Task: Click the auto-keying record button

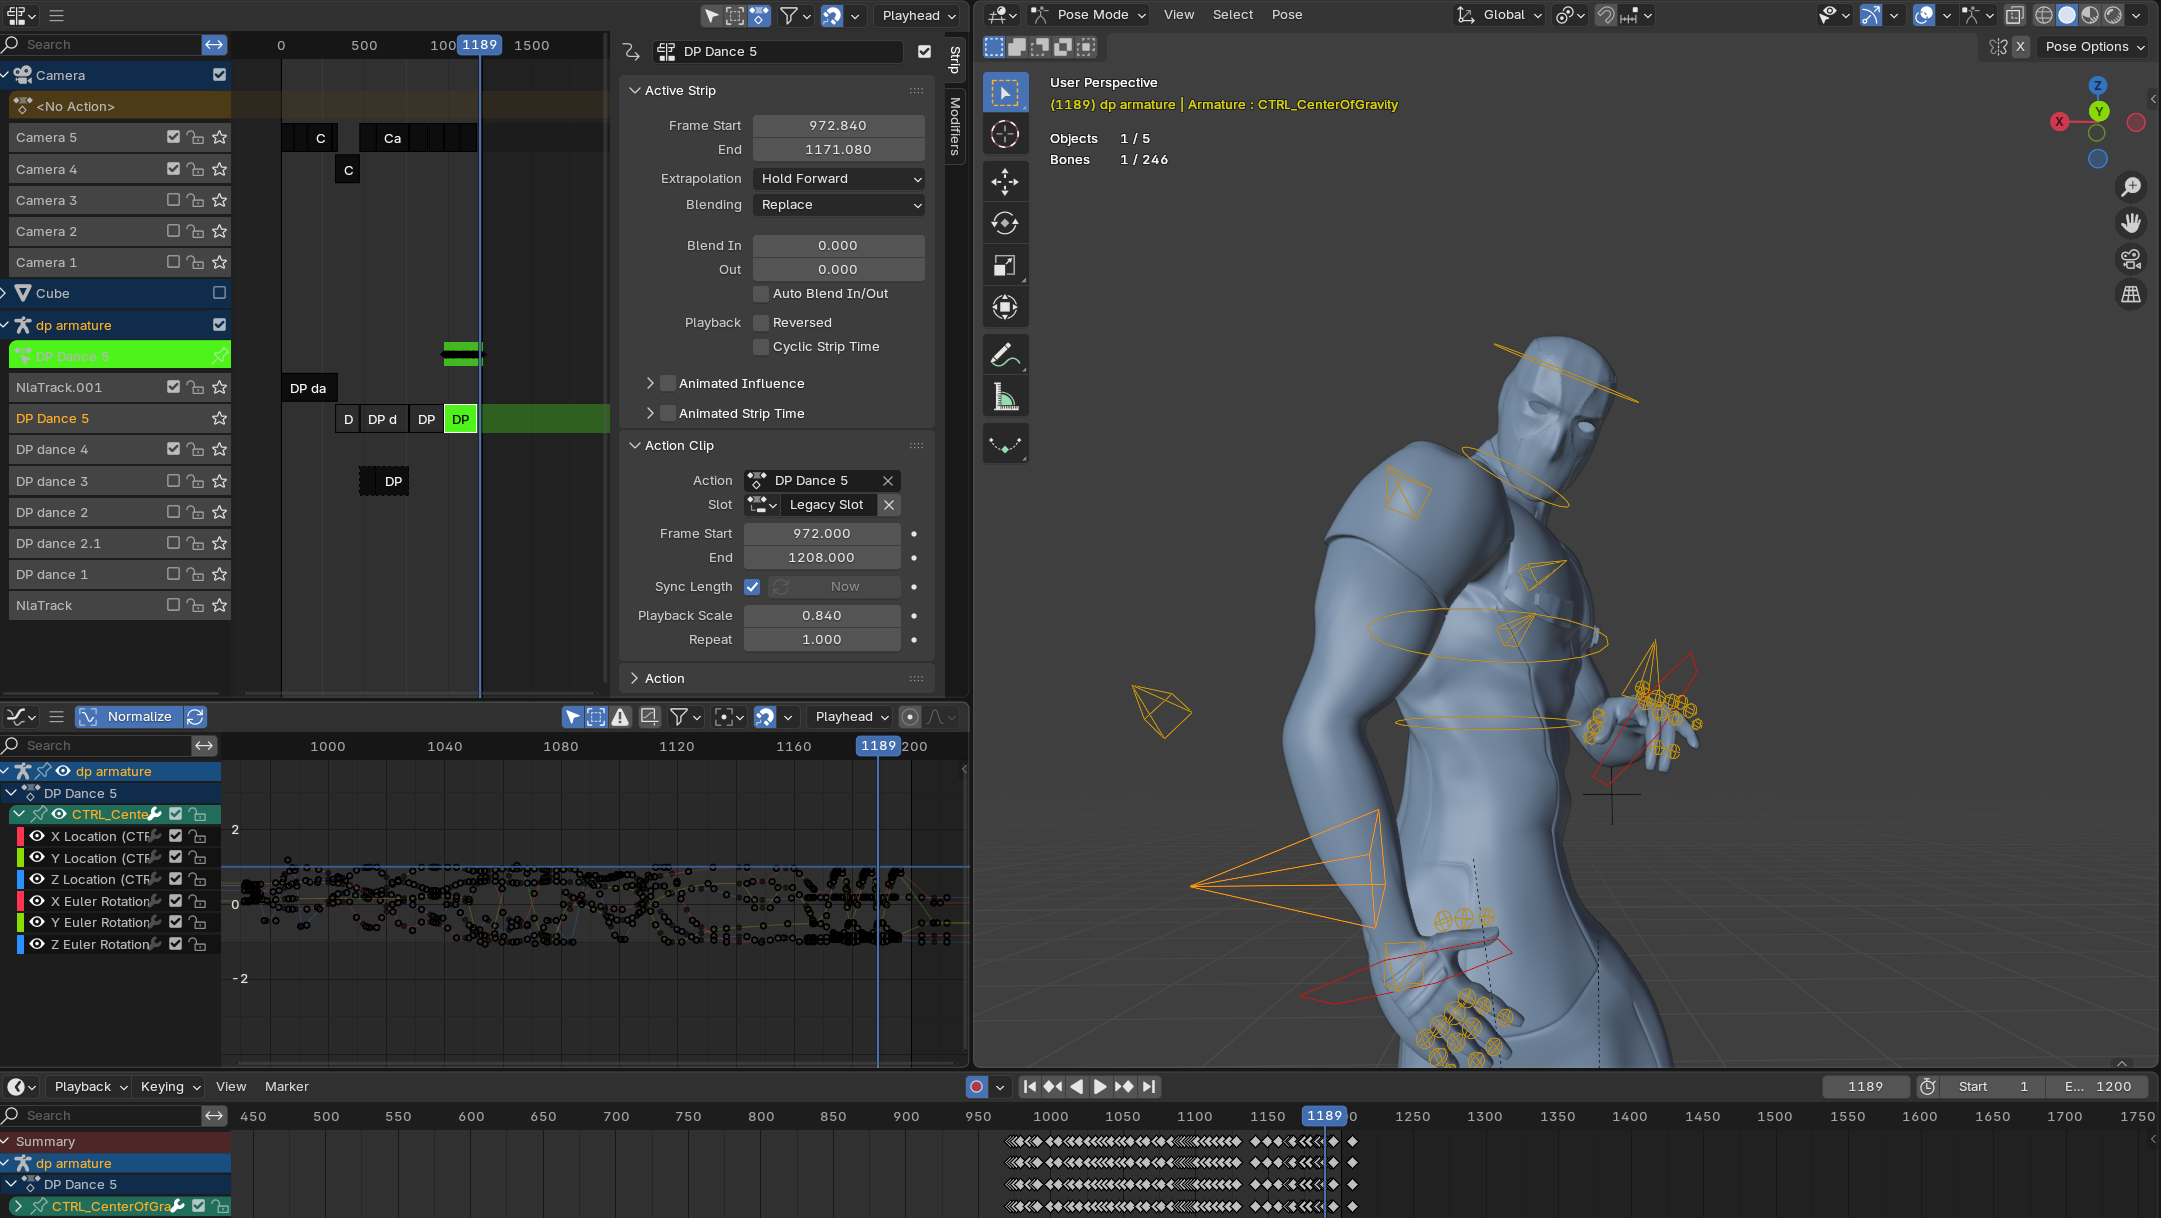Action: coord(976,1086)
